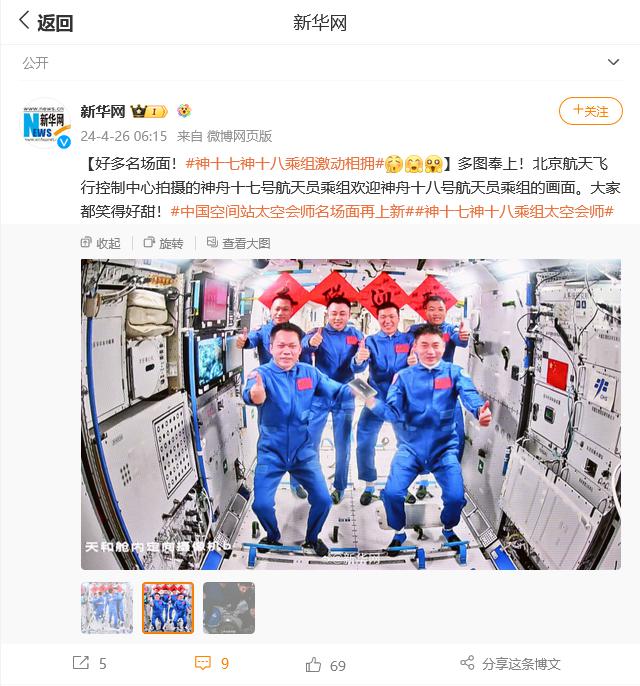Open the repost icon showing 5
The image size is (640, 686).
coord(80,662)
